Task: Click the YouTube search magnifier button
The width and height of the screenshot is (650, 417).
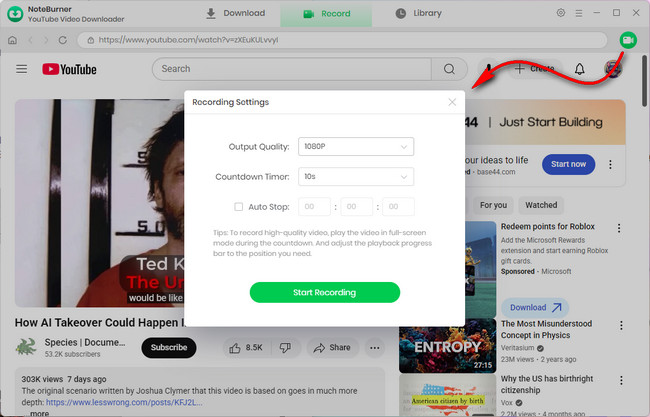Action: coord(449,69)
